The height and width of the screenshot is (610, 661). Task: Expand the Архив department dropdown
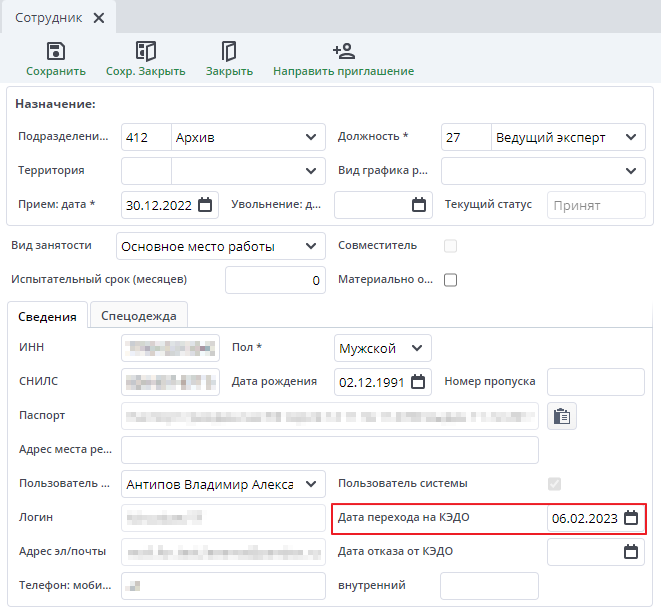[310, 138]
